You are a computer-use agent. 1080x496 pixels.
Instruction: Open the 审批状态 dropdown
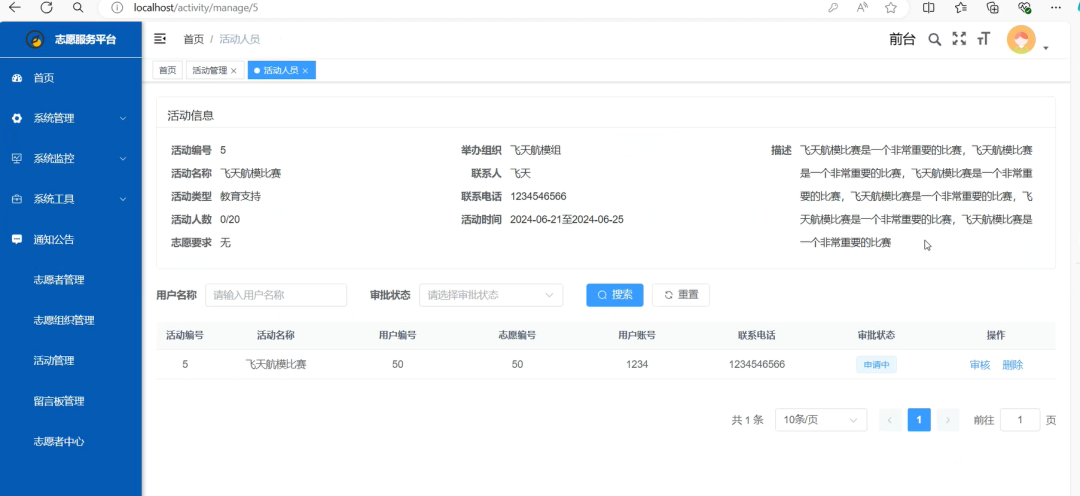[491, 295]
